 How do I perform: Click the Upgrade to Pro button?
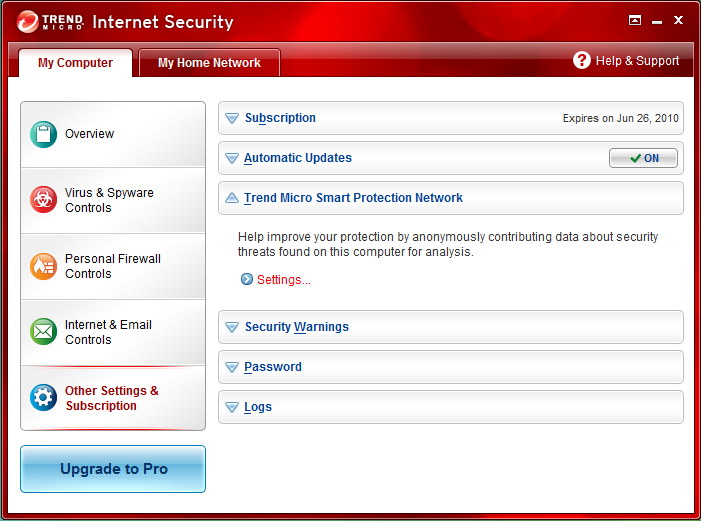pos(113,469)
